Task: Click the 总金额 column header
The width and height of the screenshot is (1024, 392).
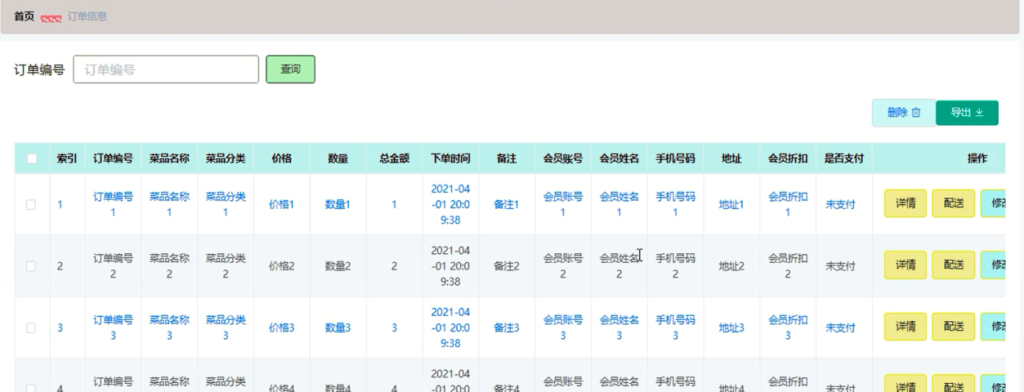Action: [394, 158]
